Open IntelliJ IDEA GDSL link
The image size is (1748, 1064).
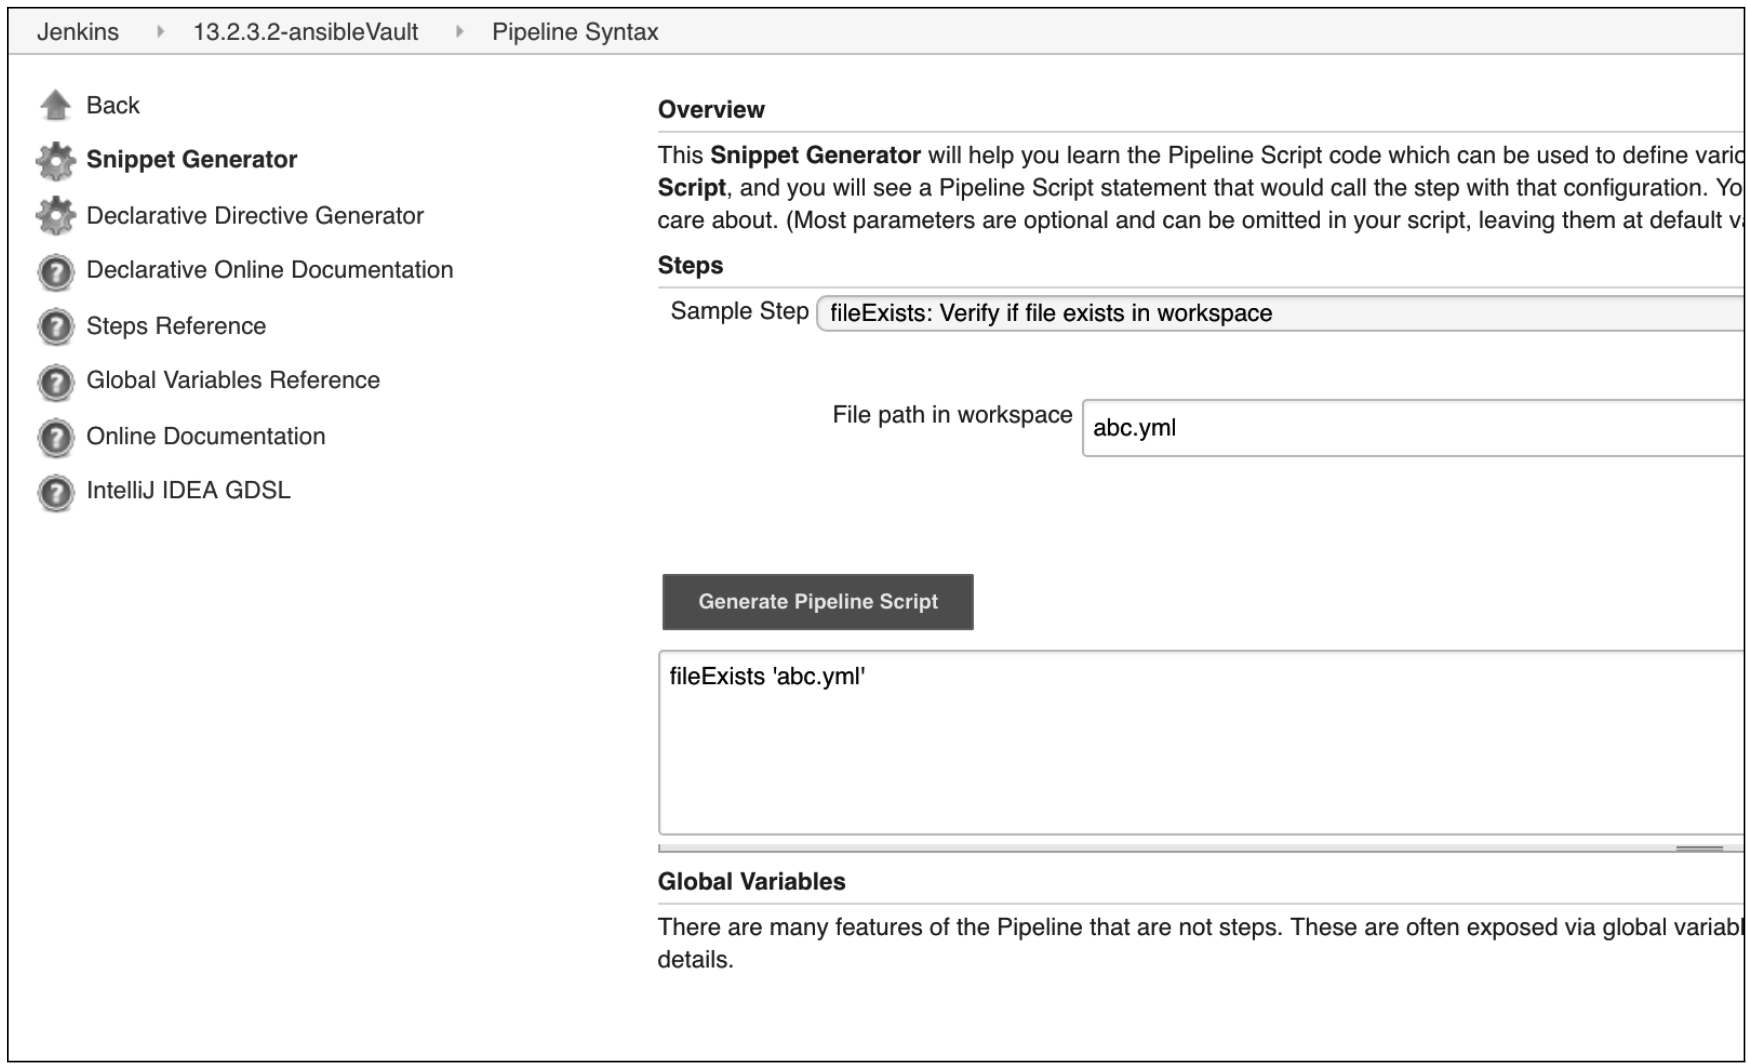coord(189,490)
